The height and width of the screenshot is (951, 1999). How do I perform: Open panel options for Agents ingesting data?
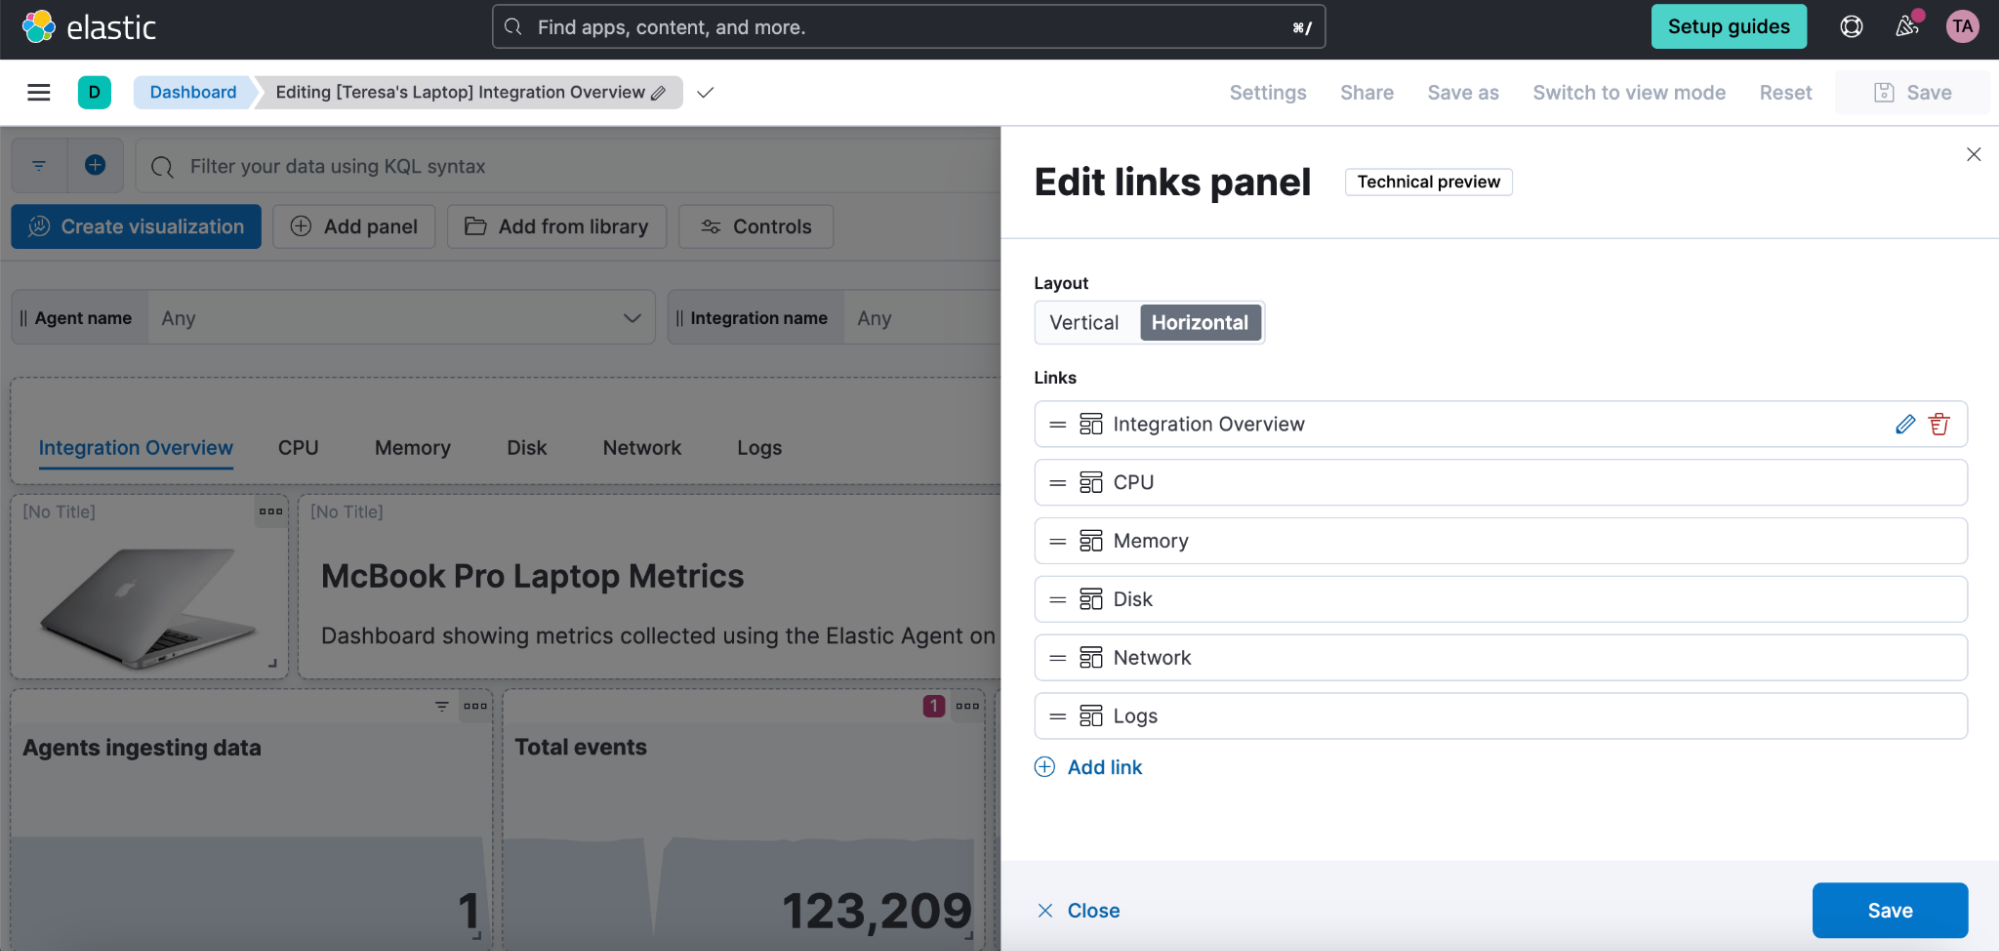(474, 706)
